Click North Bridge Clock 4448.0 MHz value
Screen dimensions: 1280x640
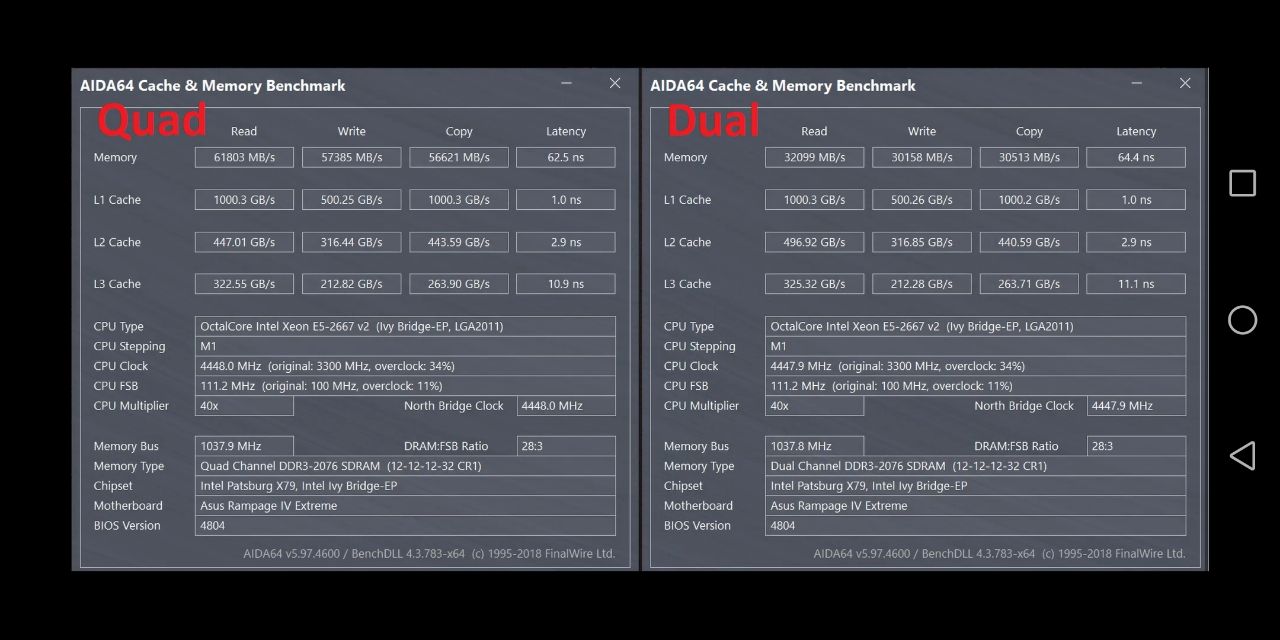[x=566, y=406]
